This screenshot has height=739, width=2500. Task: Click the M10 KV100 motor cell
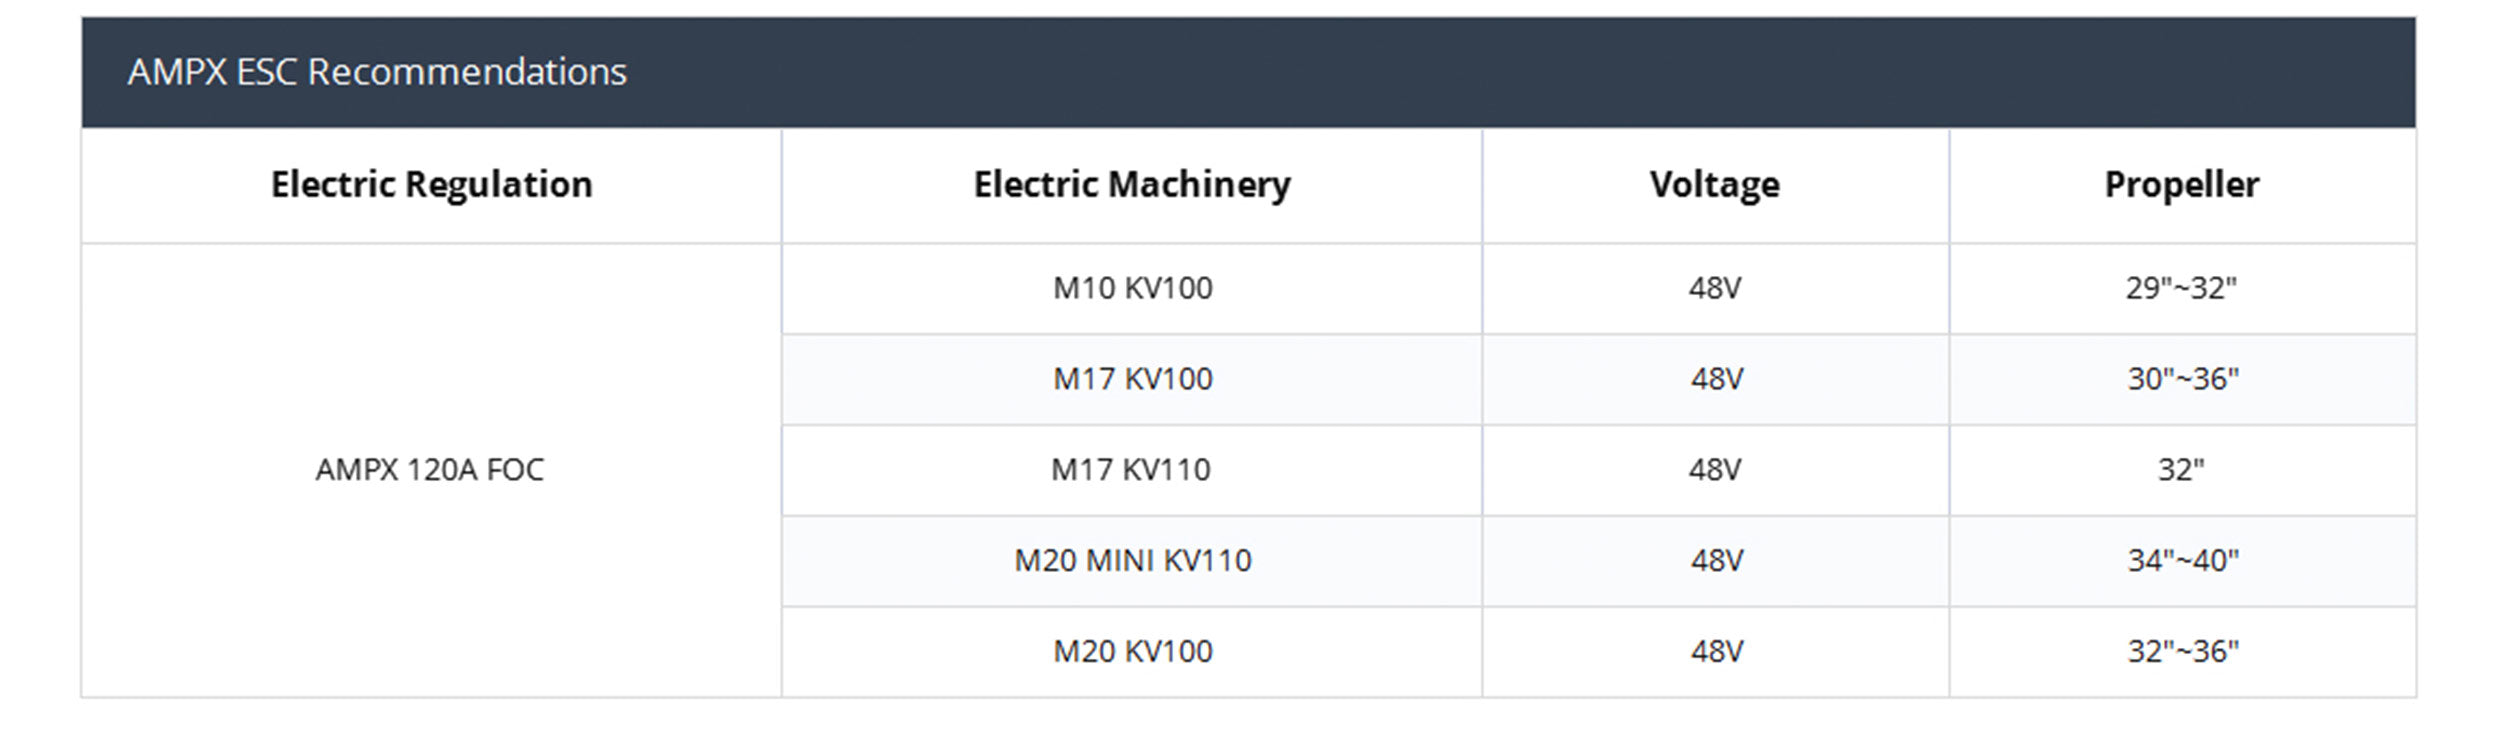(1132, 288)
